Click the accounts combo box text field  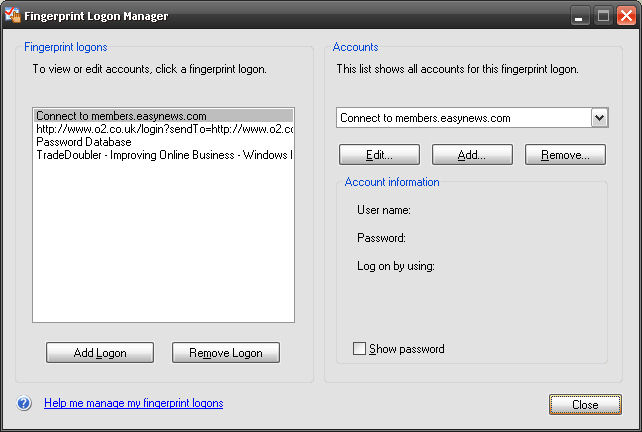464,118
